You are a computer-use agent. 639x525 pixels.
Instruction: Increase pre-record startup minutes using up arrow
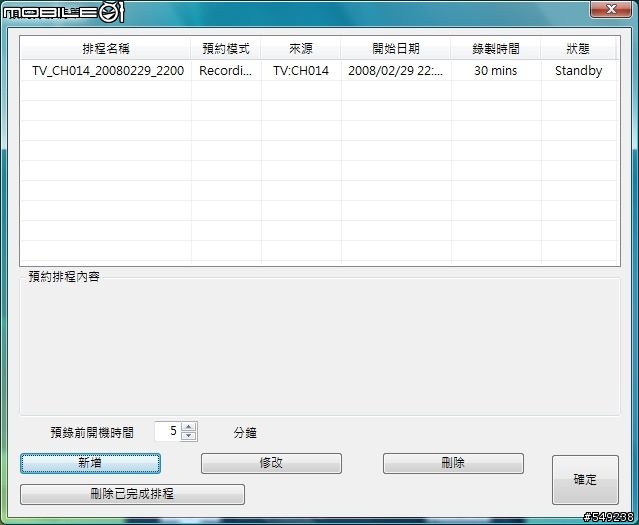click(x=189, y=427)
